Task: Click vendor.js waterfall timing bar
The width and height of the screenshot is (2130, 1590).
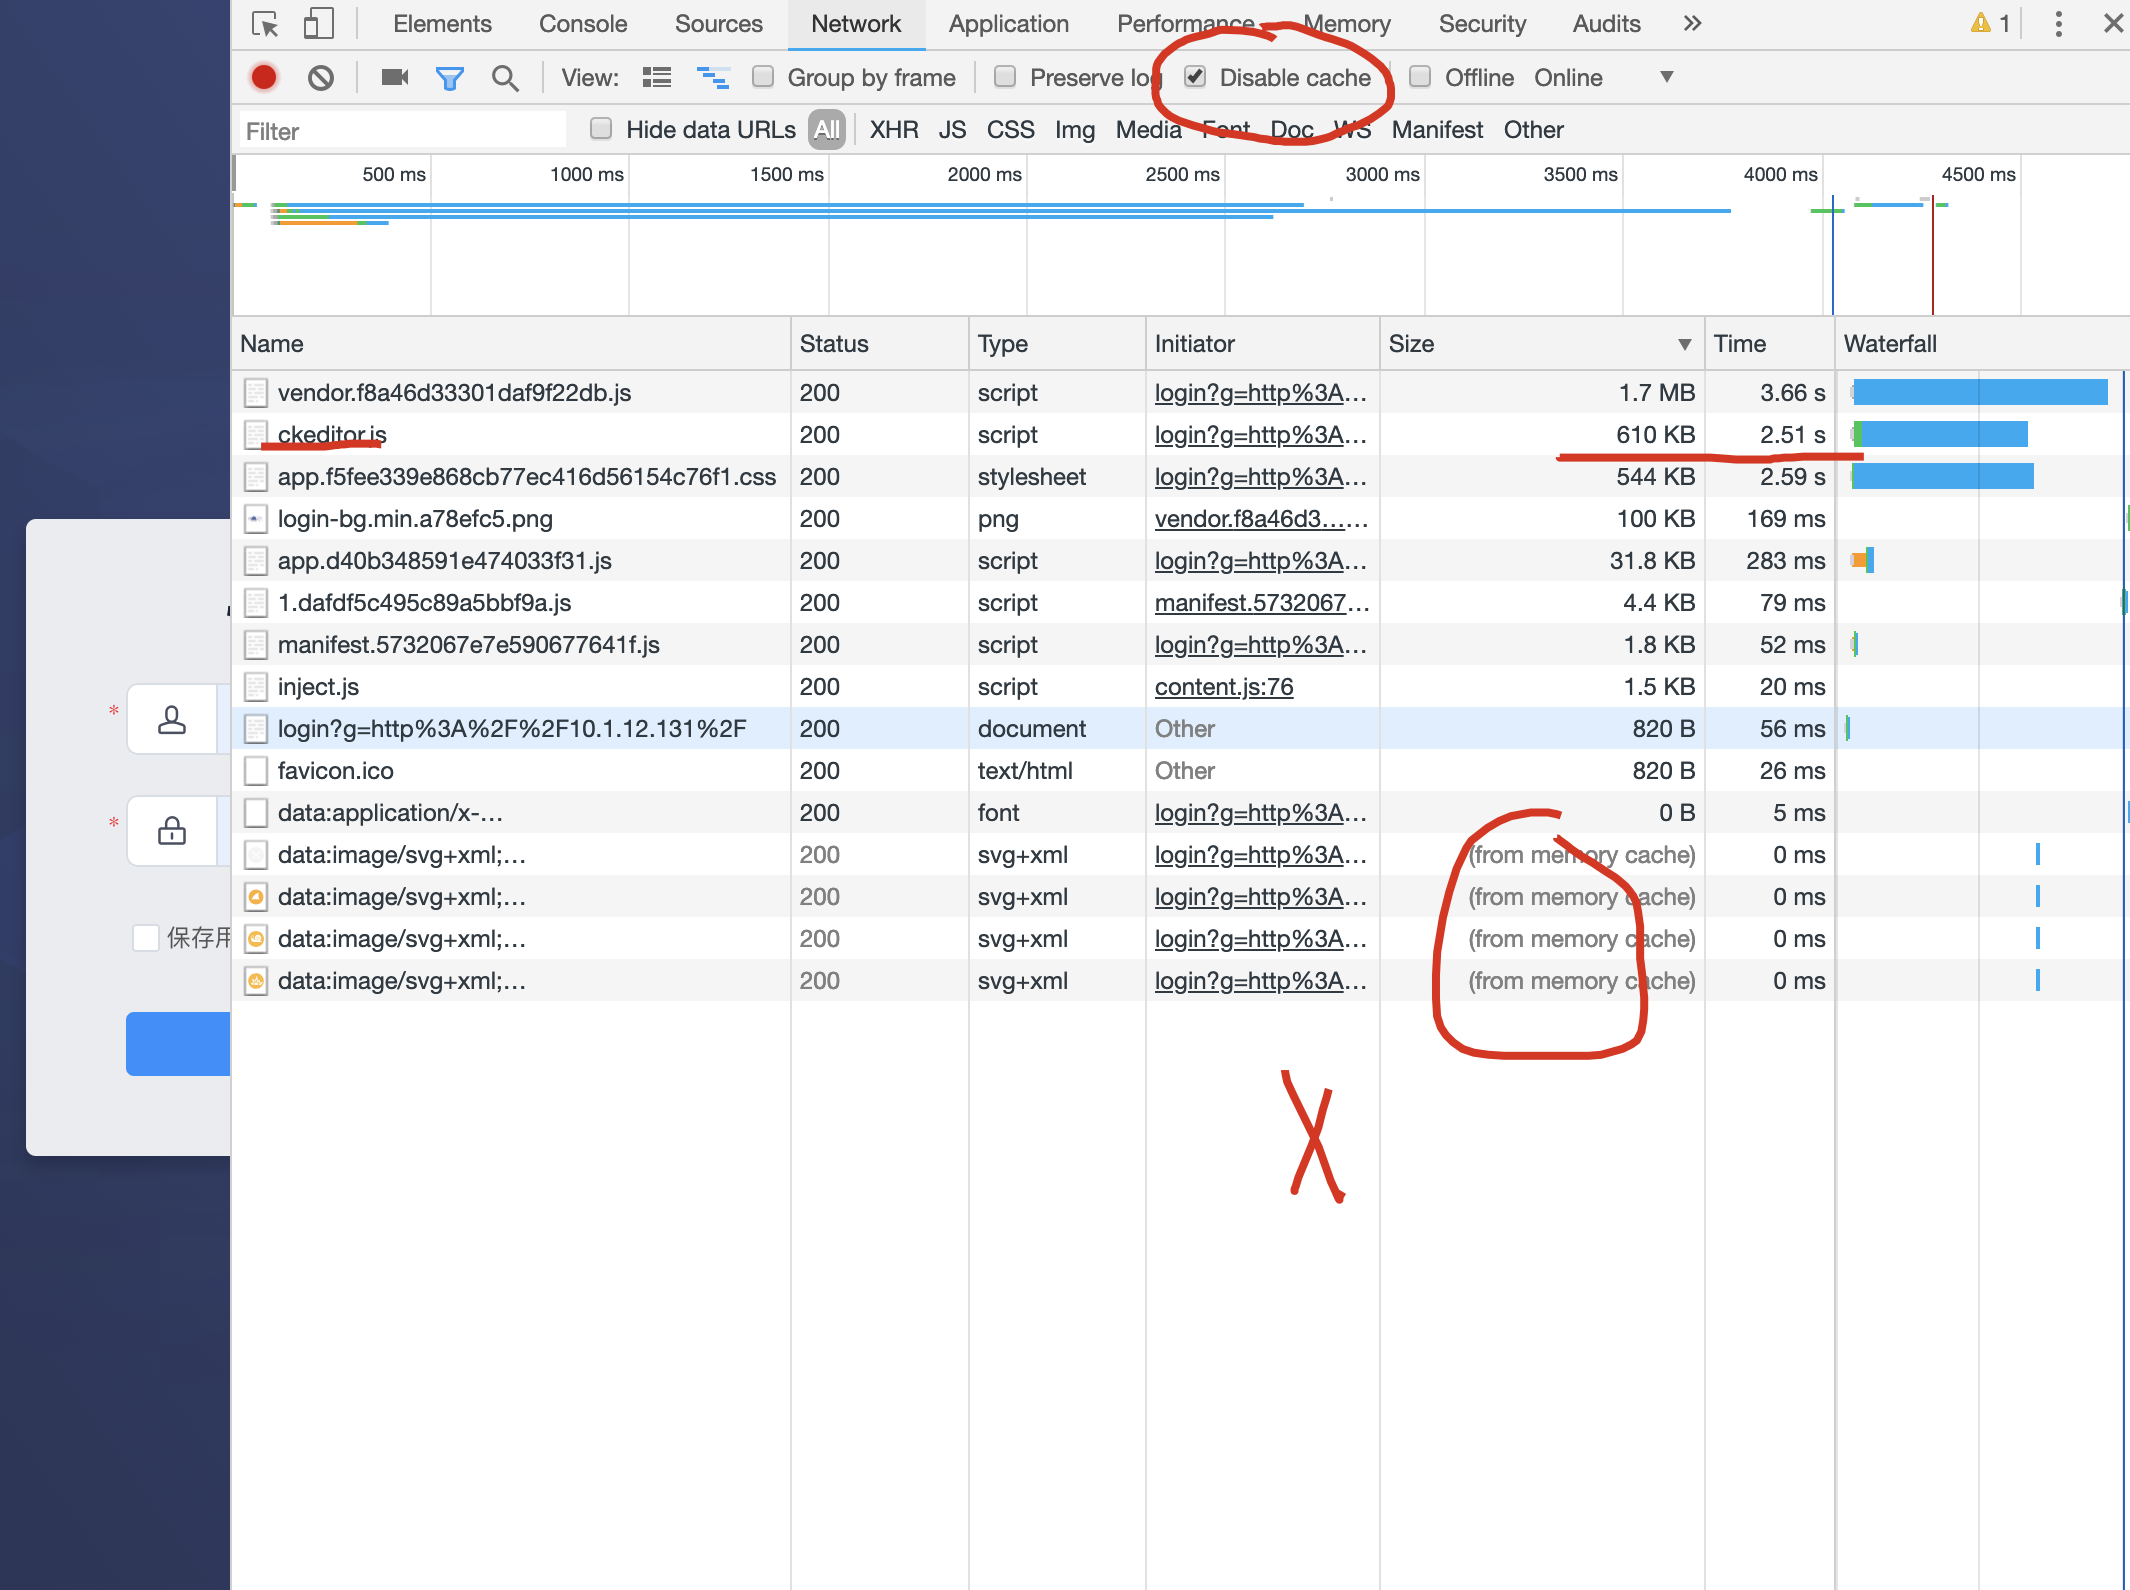Action: 1980,393
